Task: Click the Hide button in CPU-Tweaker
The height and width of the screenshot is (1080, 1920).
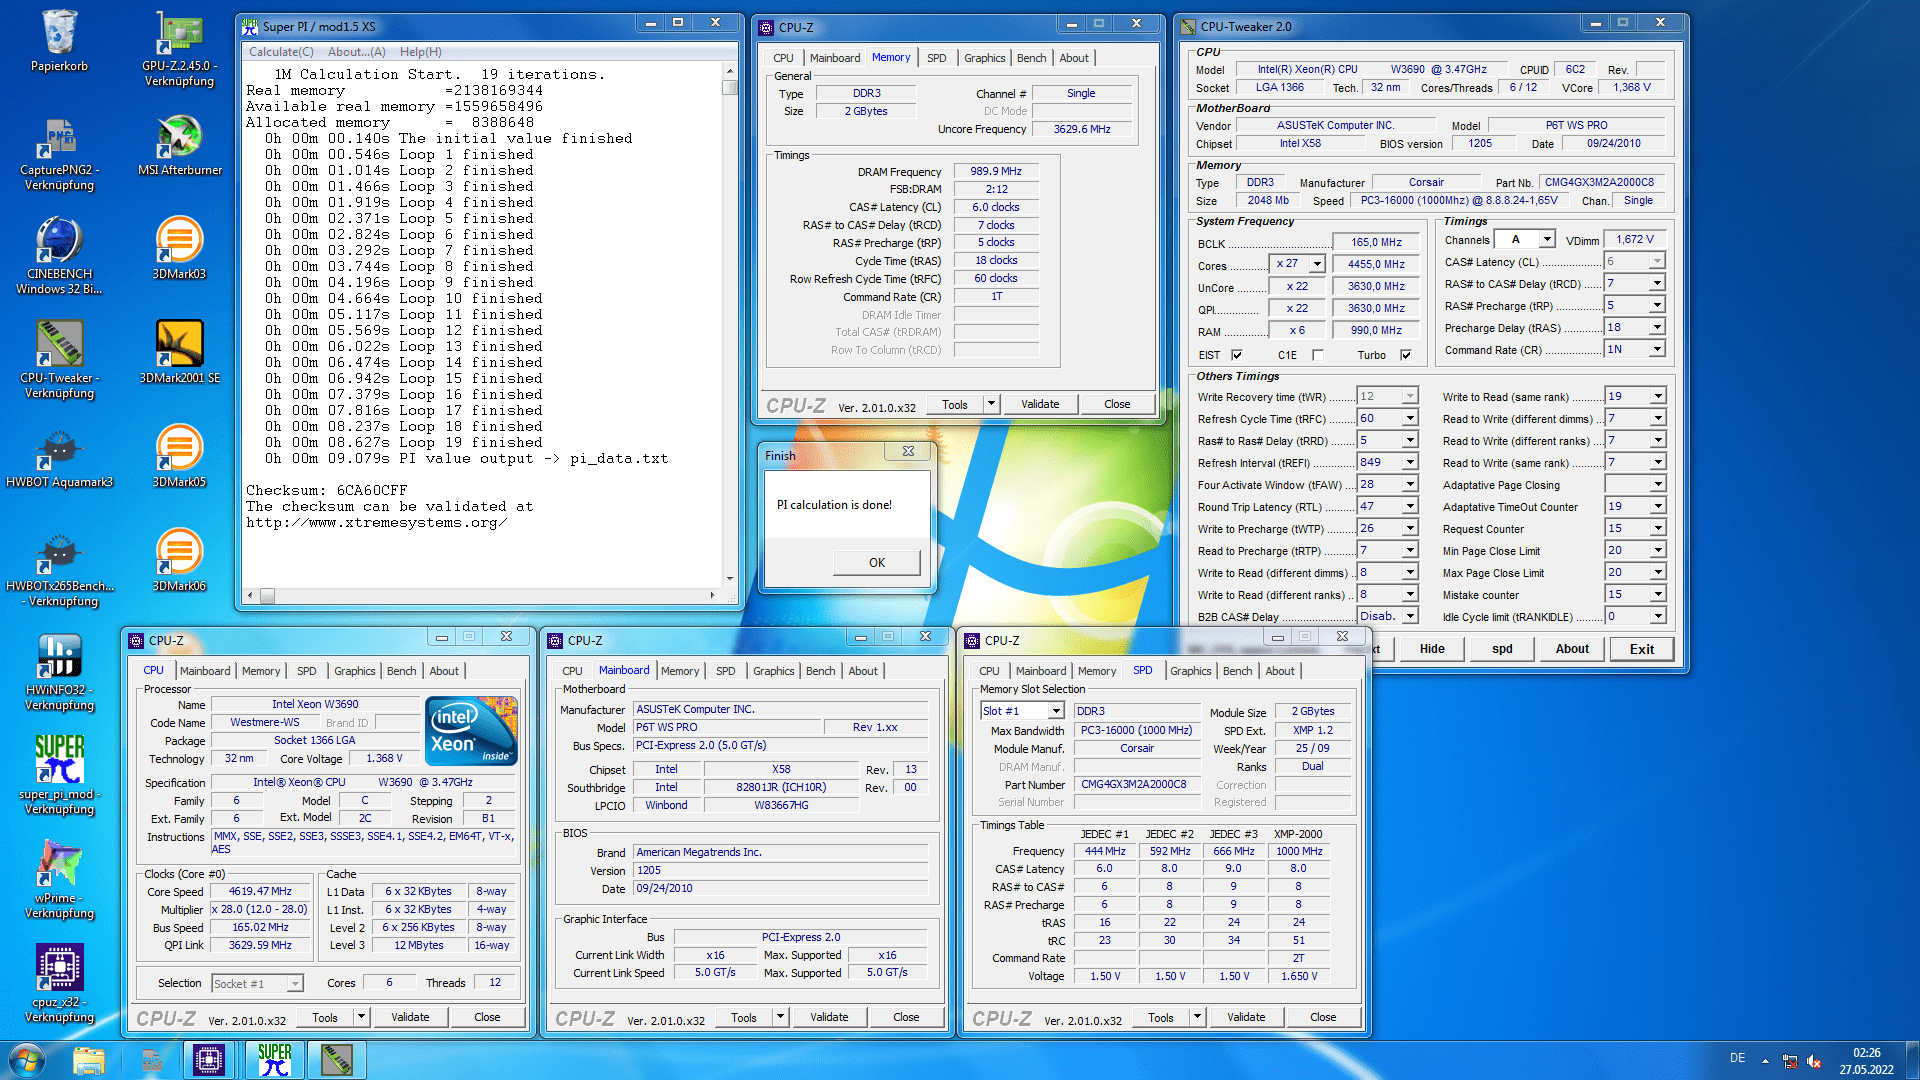Action: click(1431, 649)
